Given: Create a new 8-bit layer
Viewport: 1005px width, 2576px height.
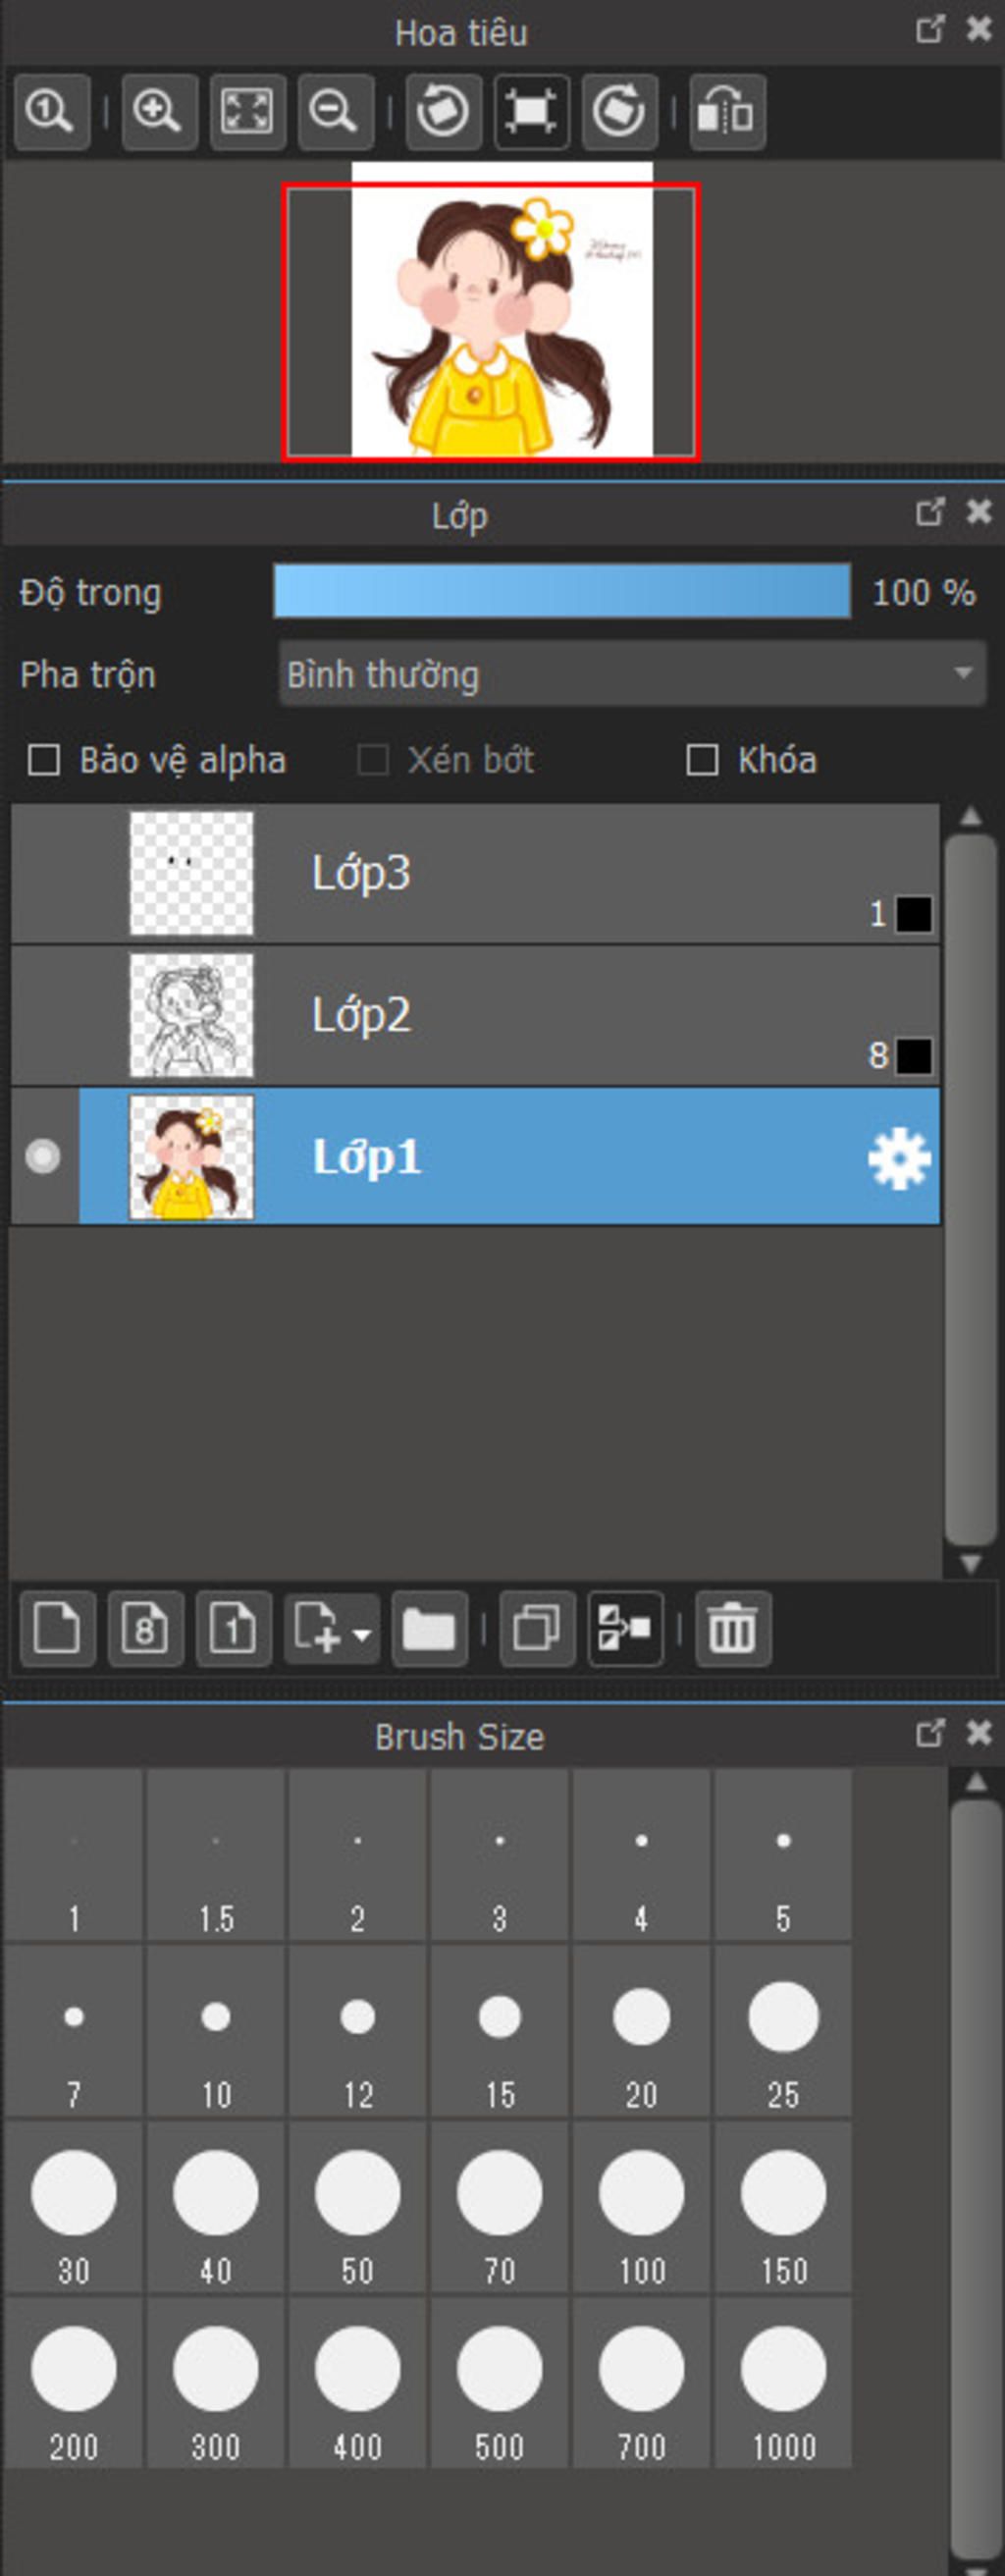Looking at the screenshot, I should [145, 1629].
